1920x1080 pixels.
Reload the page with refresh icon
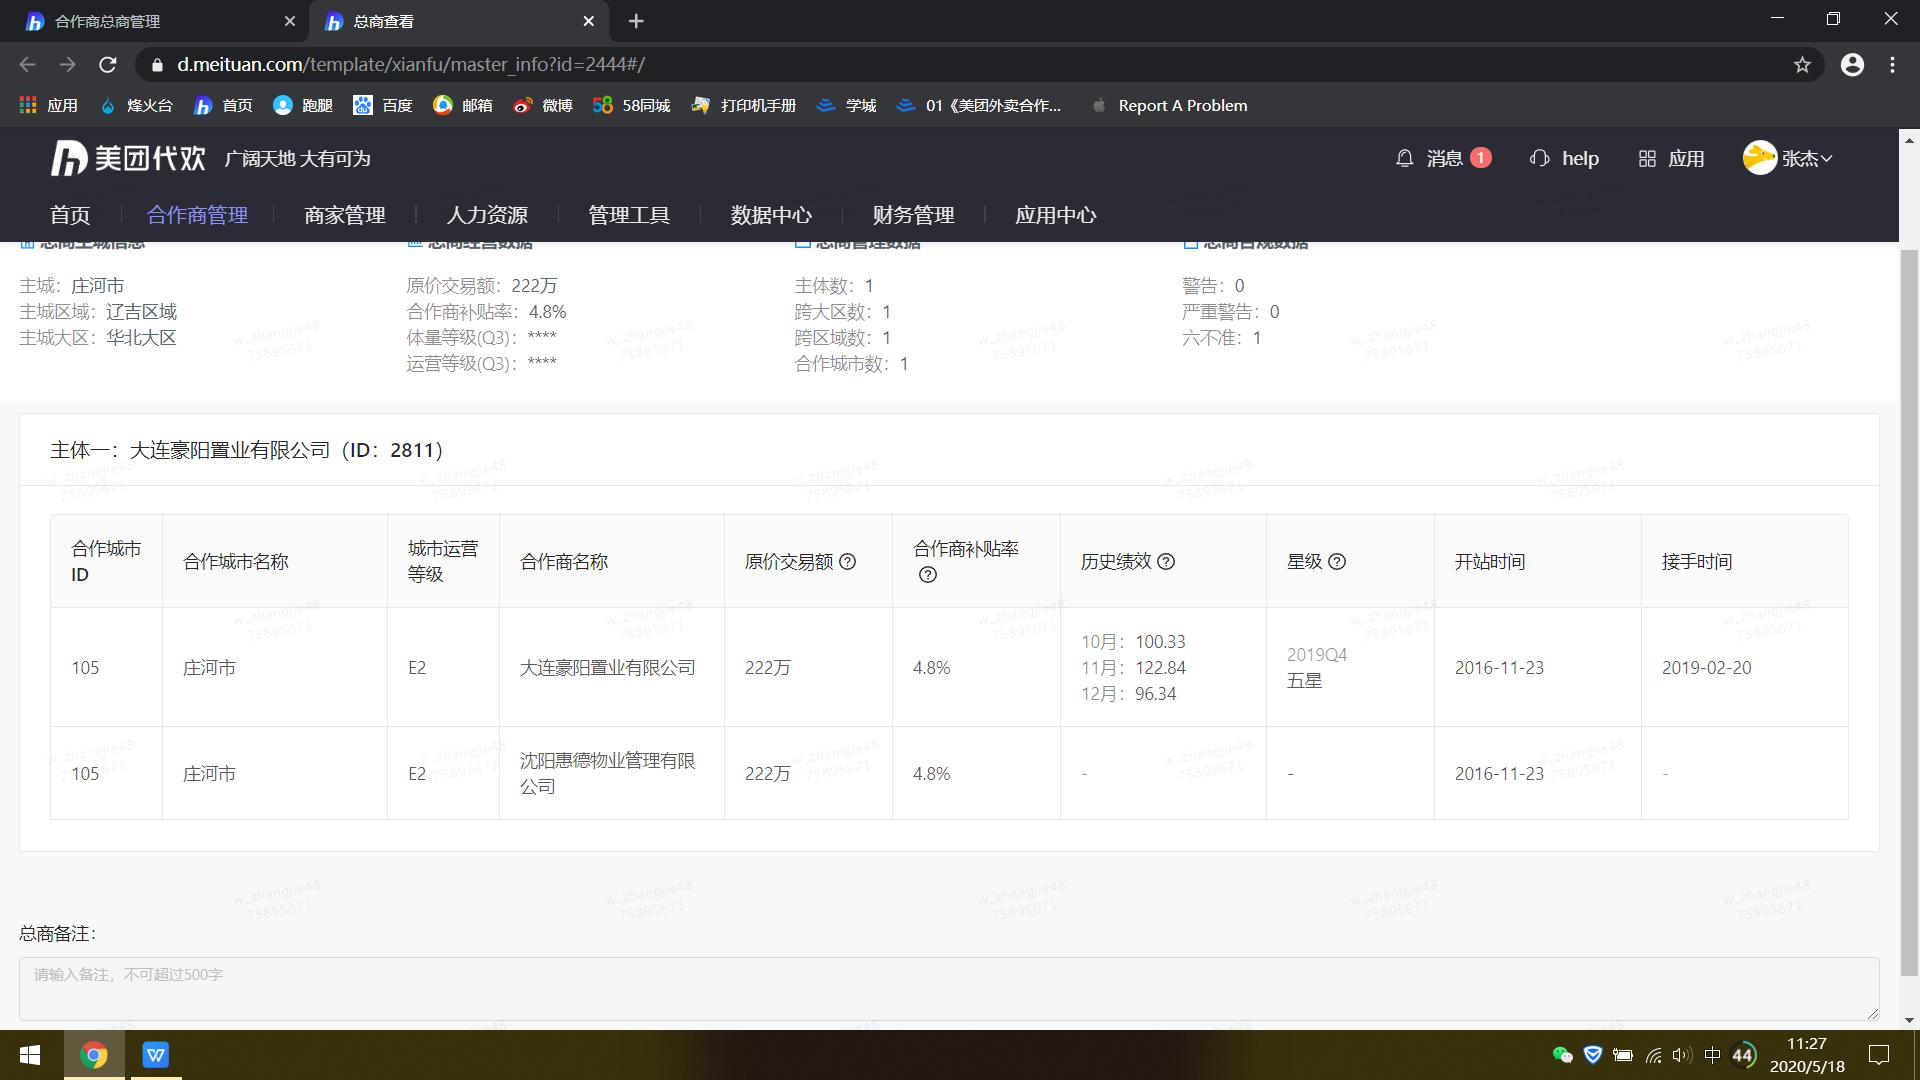click(109, 64)
